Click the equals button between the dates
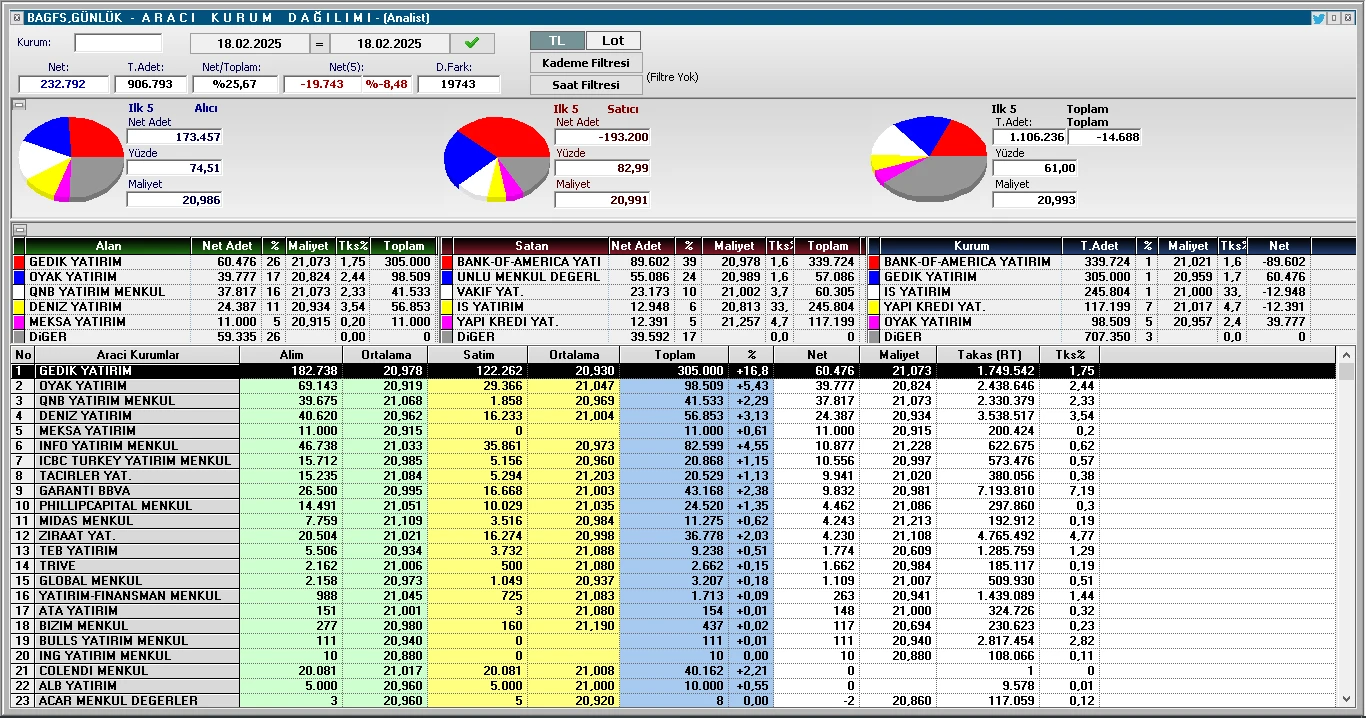The image size is (1366, 718). (320, 44)
